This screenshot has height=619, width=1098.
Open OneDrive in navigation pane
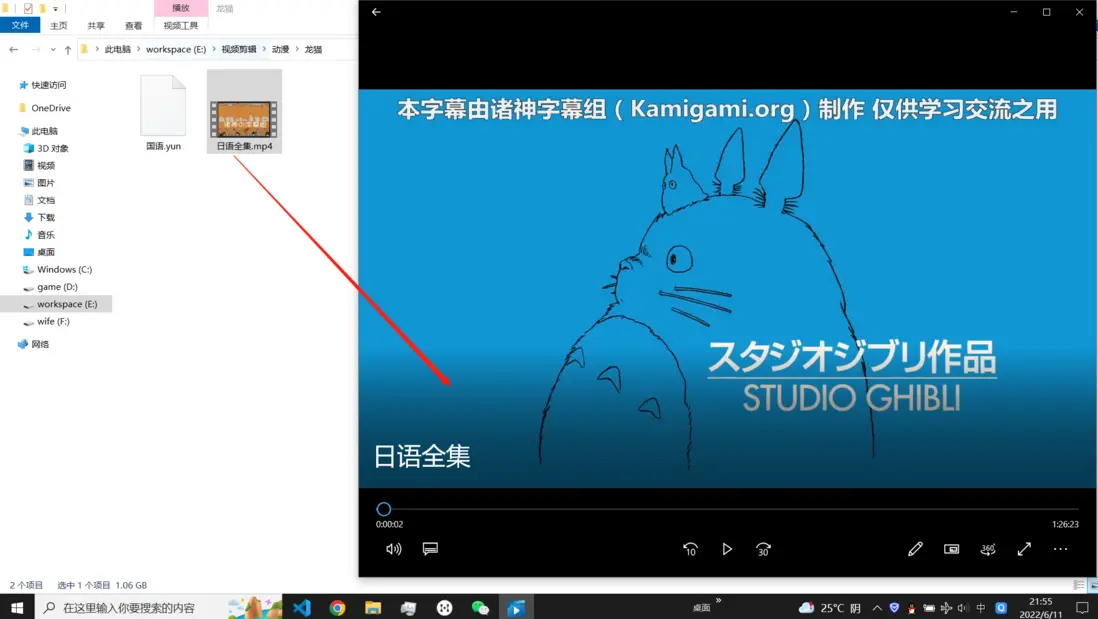(x=50, y=108)
